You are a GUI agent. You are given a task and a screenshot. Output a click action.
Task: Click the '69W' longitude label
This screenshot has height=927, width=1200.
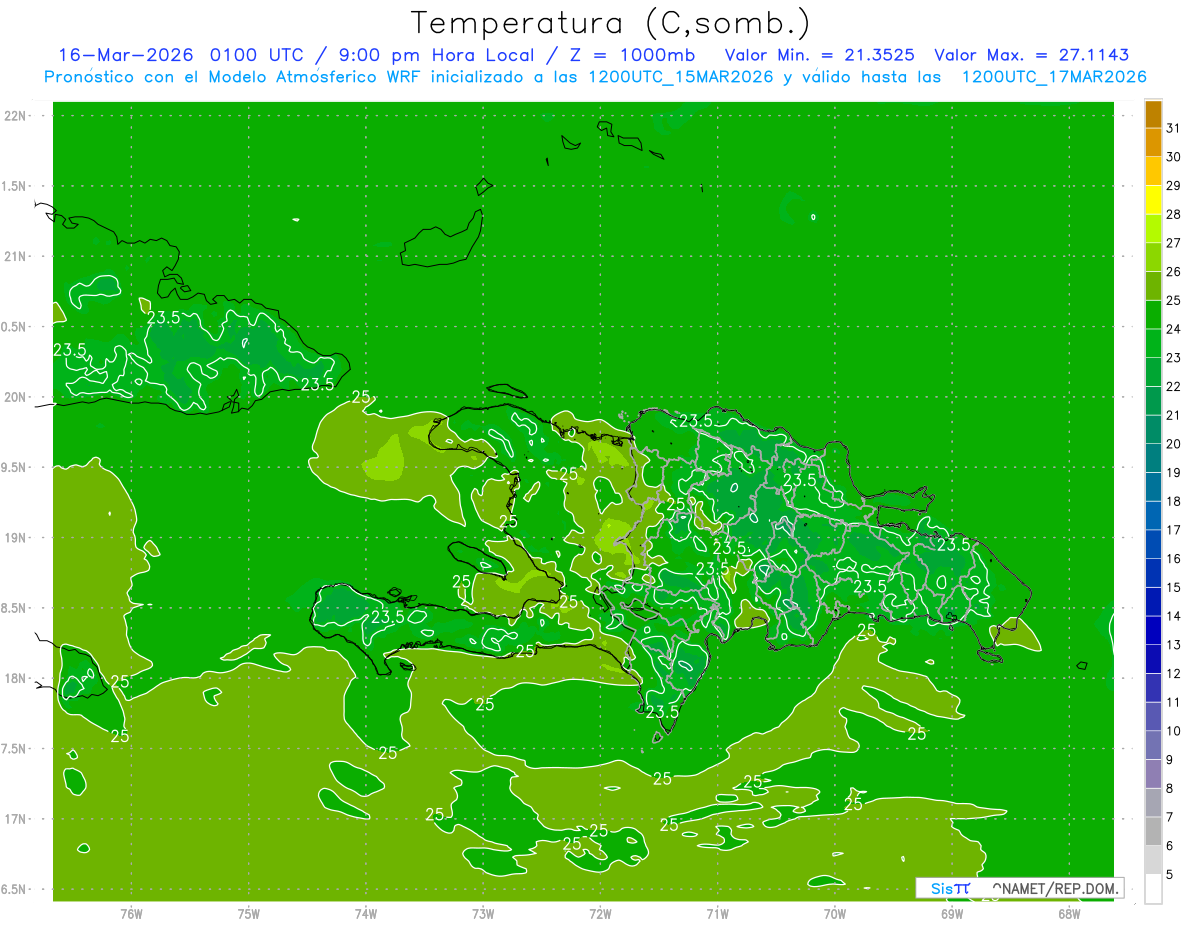[952, 914]
